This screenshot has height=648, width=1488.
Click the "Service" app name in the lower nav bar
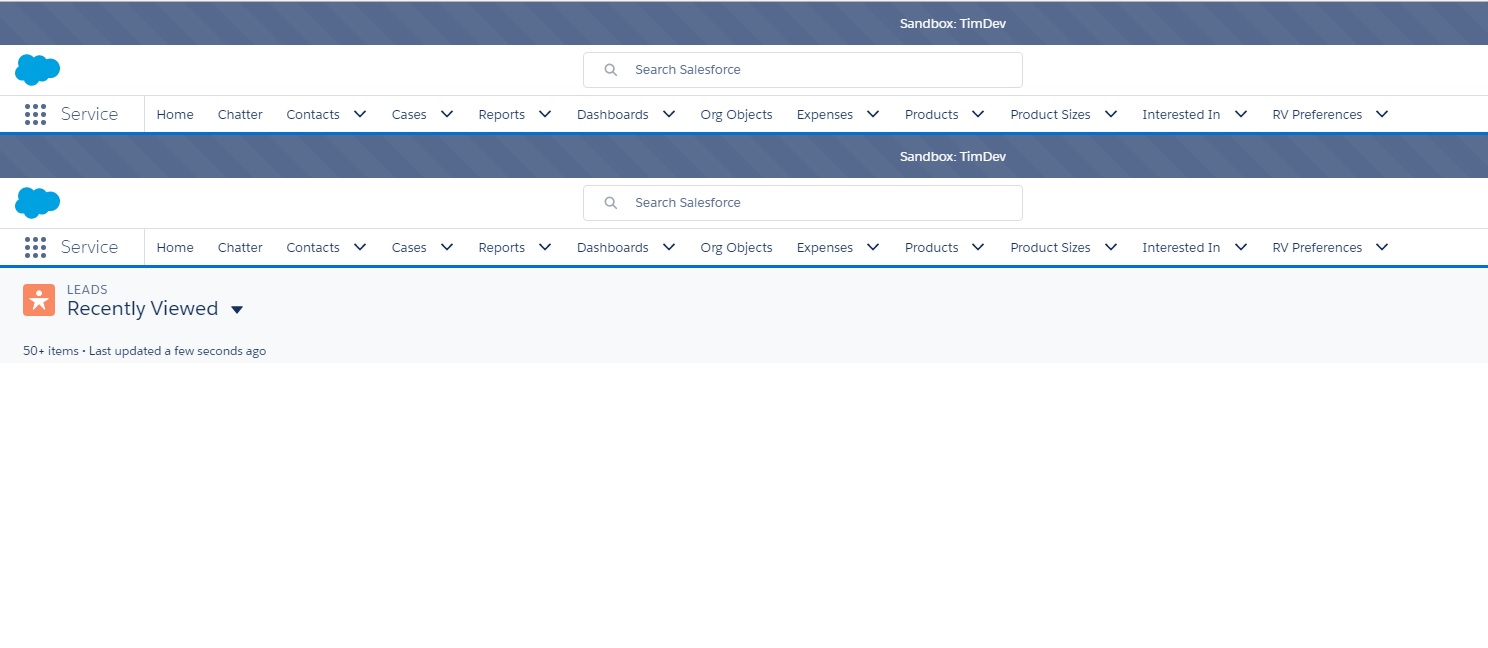coord(89,247)
